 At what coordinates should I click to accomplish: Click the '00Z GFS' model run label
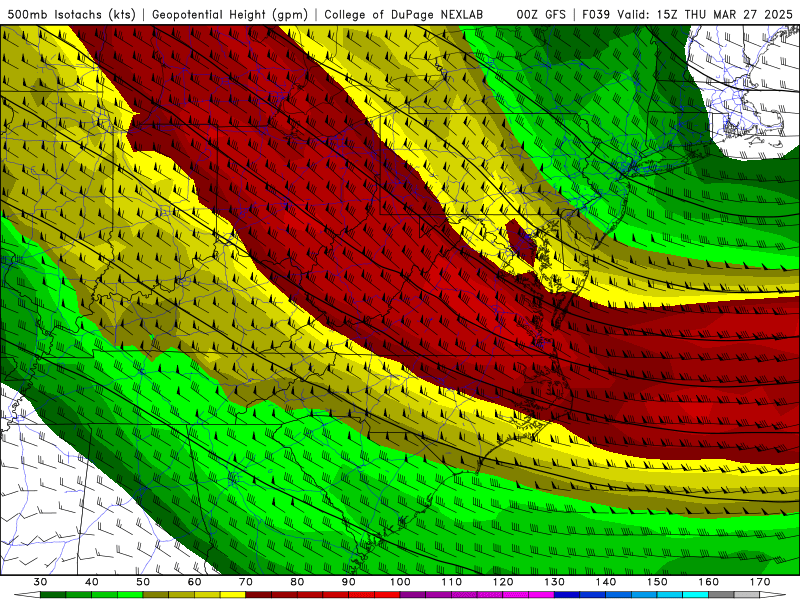[541, 14]
